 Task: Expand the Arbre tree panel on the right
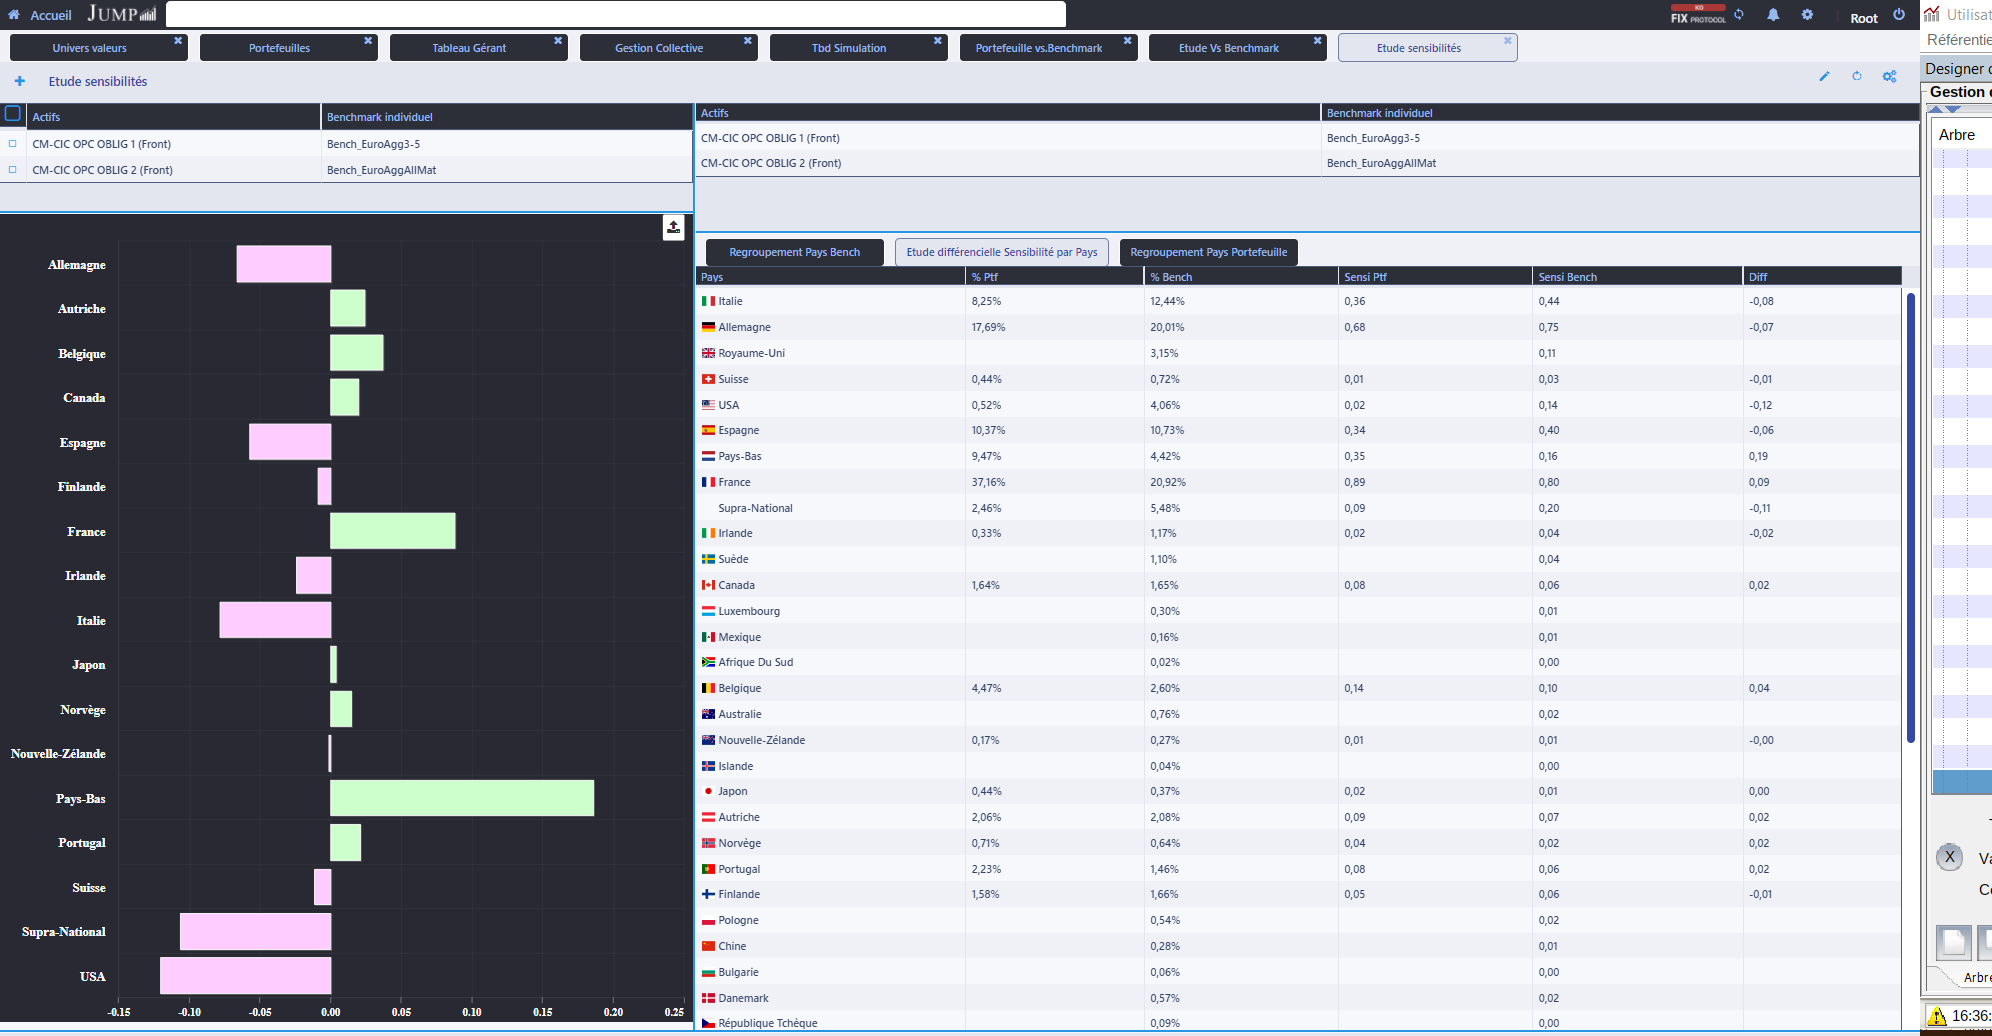(1956, 134)
